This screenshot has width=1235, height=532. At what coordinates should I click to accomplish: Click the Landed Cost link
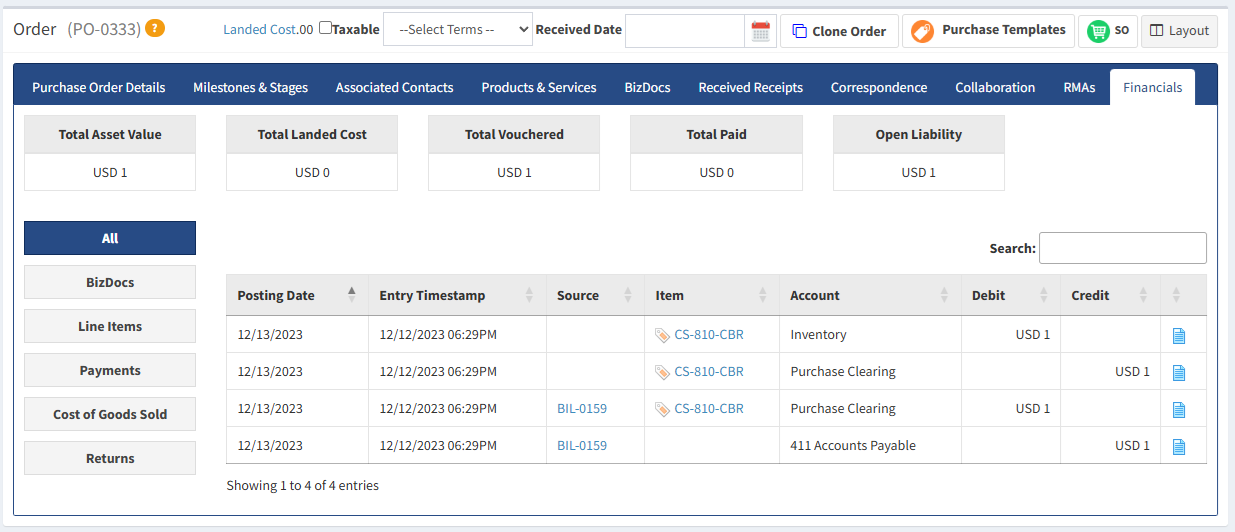(x=259, y=30)
